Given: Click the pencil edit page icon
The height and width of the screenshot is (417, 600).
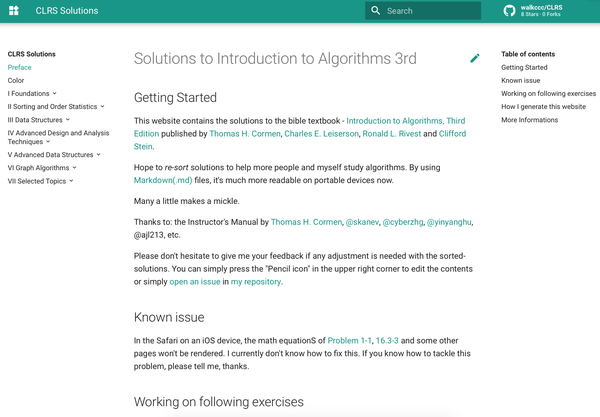Looking at the screenshot, I should pyautogui.click(x=475, y=58).
